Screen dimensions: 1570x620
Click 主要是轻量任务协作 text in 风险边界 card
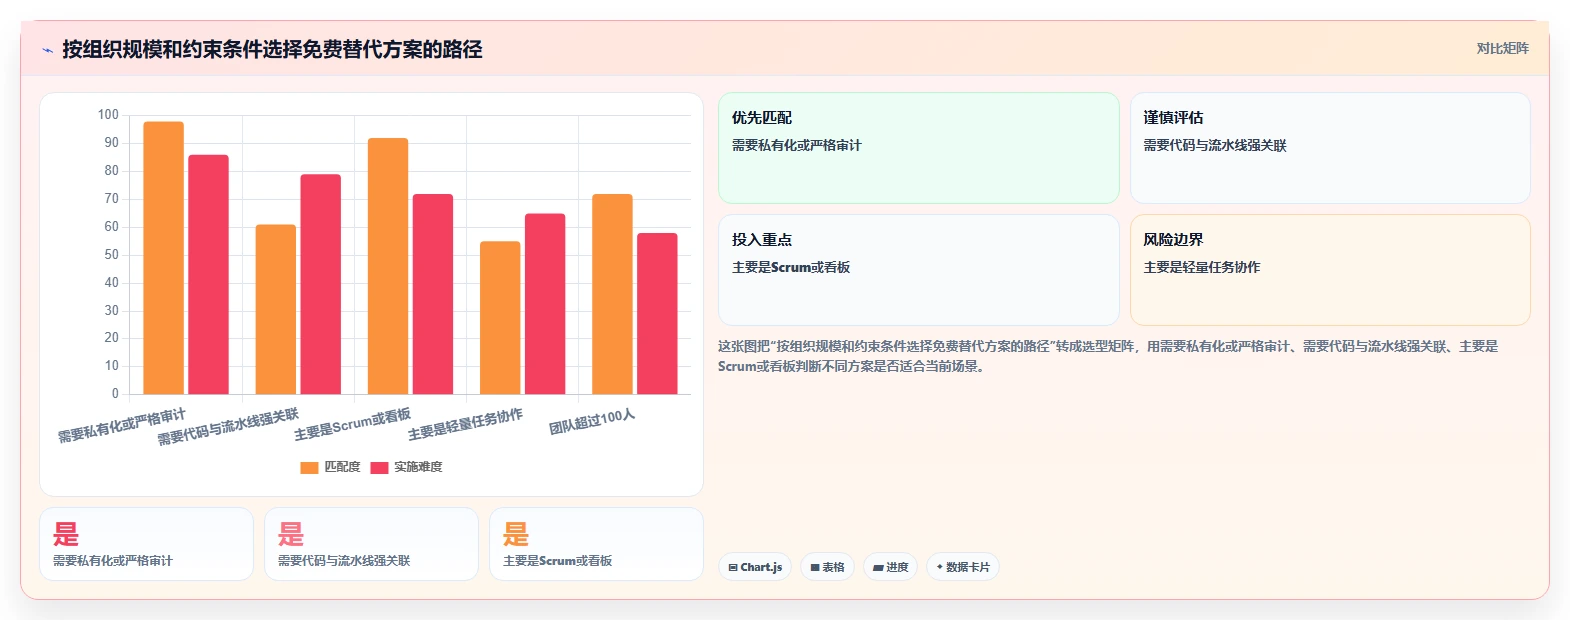coord(1202,267)
